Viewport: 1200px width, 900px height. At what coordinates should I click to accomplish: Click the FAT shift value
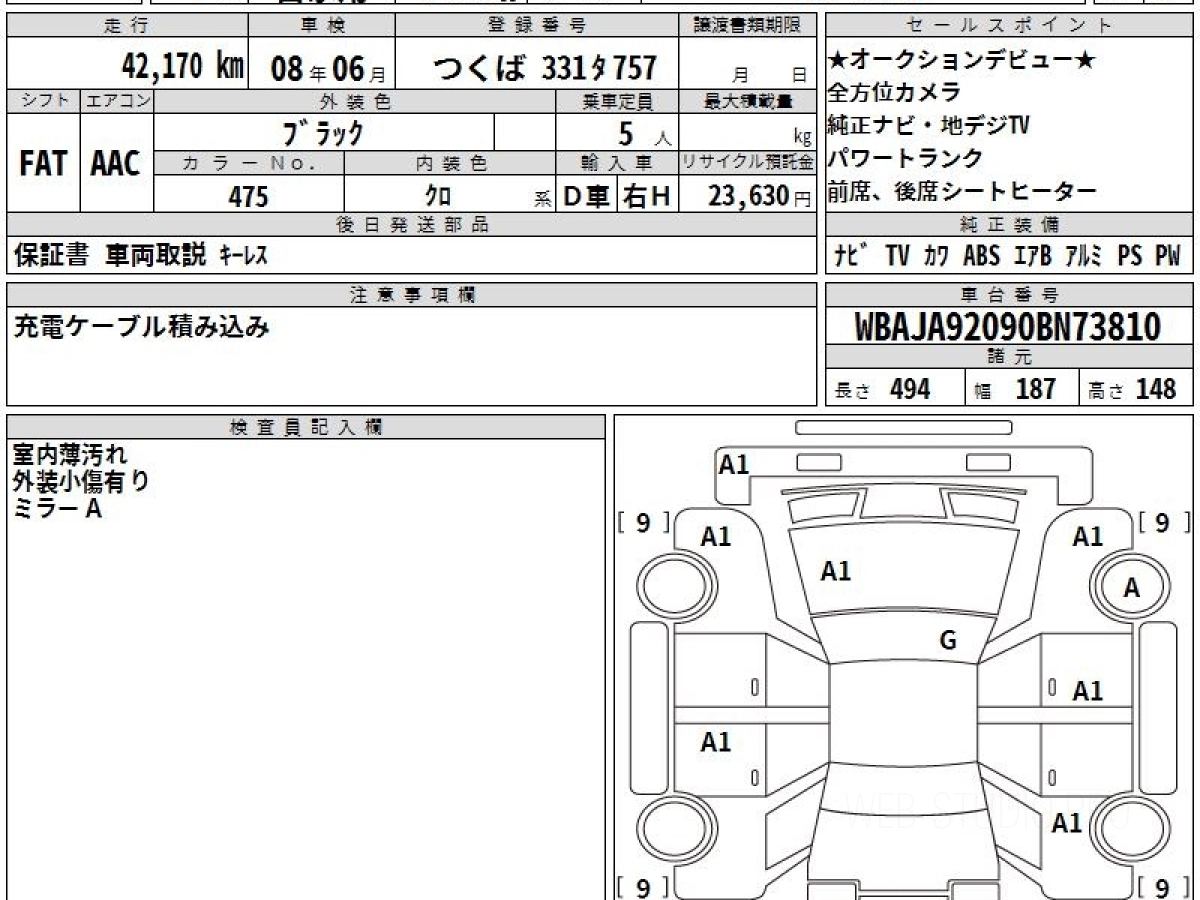tap(43, 164)
